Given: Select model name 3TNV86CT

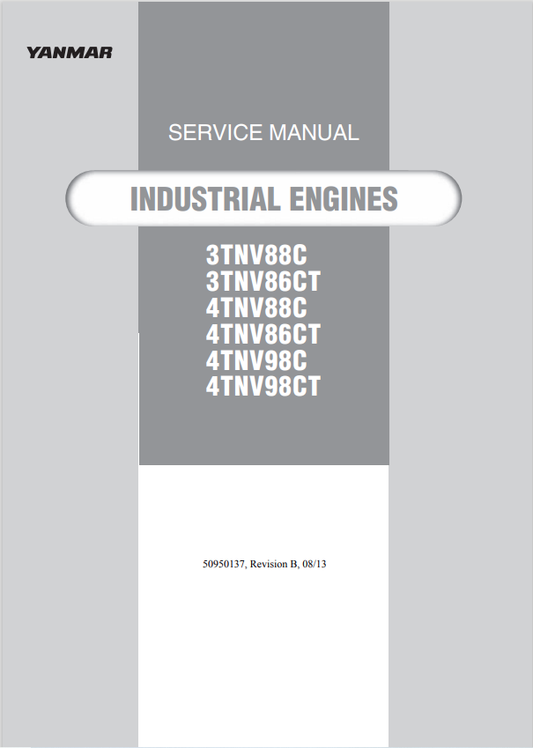Looking at the screenshot, I should coord(263,281).
